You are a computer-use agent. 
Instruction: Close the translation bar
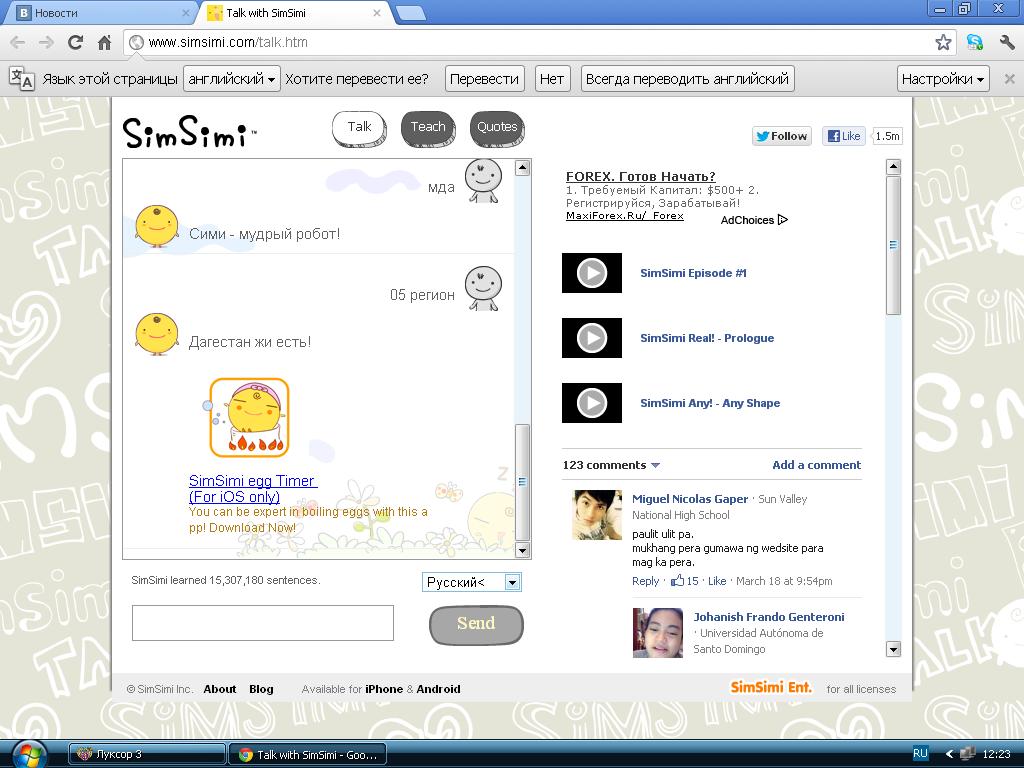click(1009, 79)
